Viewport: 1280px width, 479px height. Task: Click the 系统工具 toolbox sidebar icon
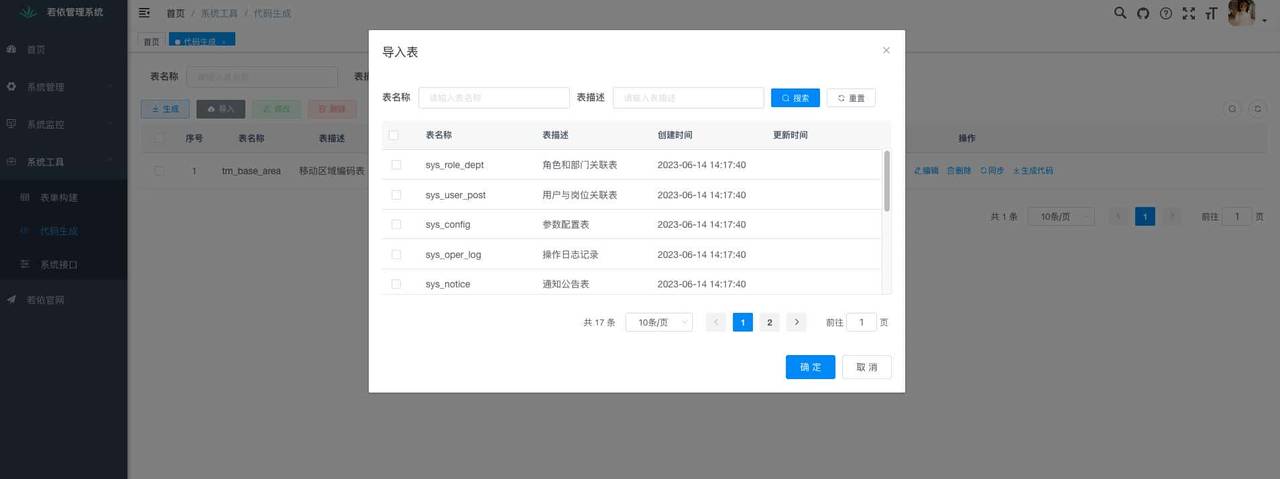click(11, 161)
